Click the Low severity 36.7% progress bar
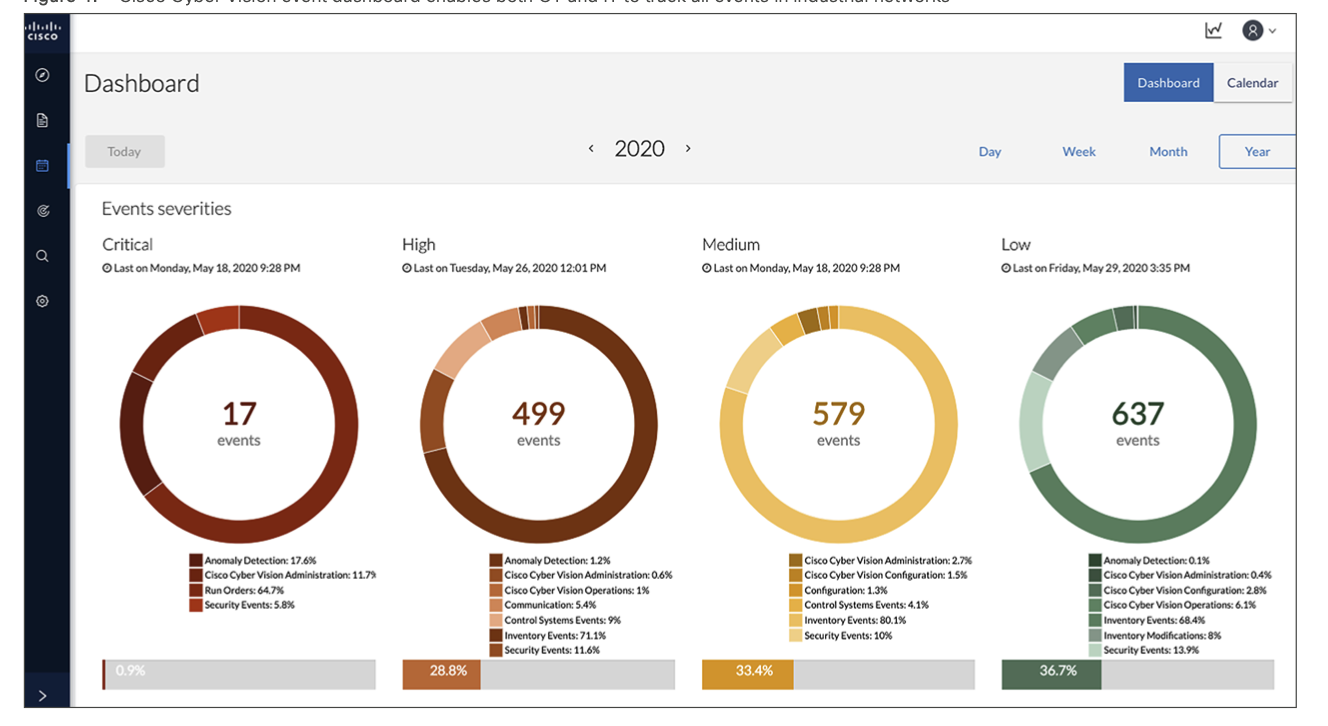 [1137, 674]
